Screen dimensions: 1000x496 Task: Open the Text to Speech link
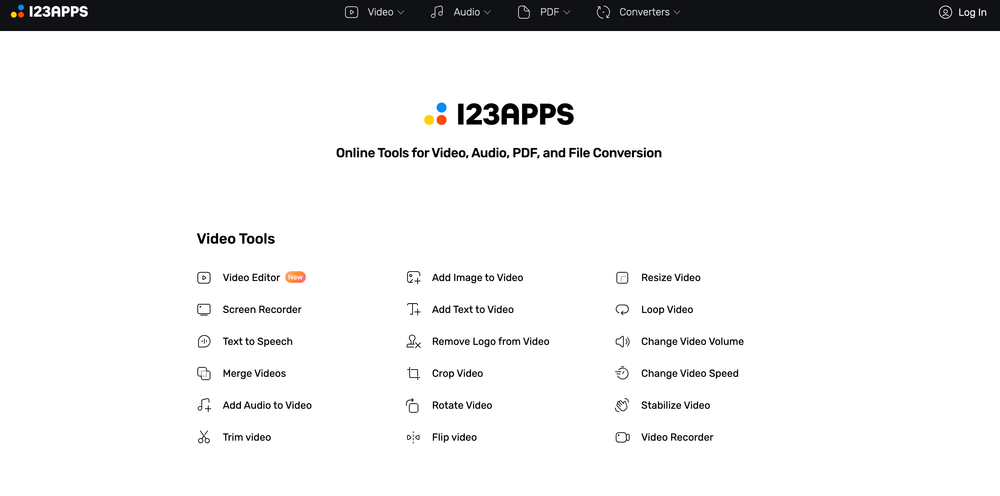pos(258,342)
